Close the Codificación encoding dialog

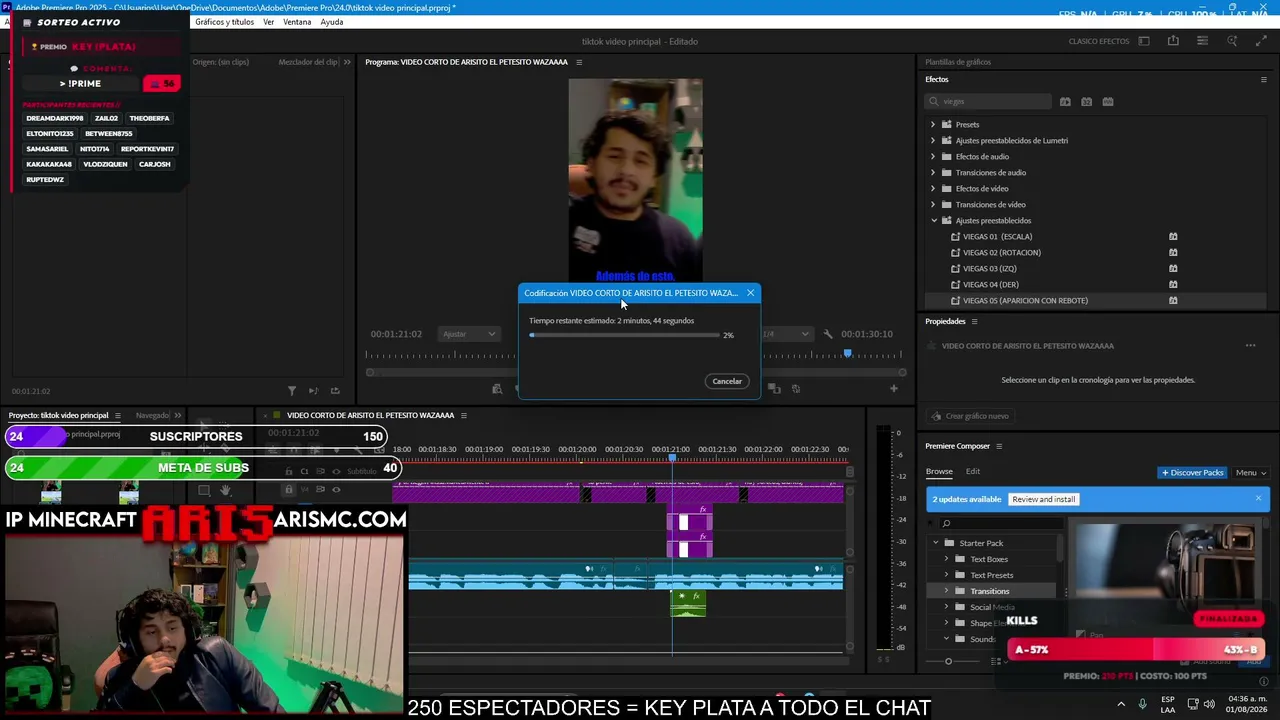click(x=750, y=293)
